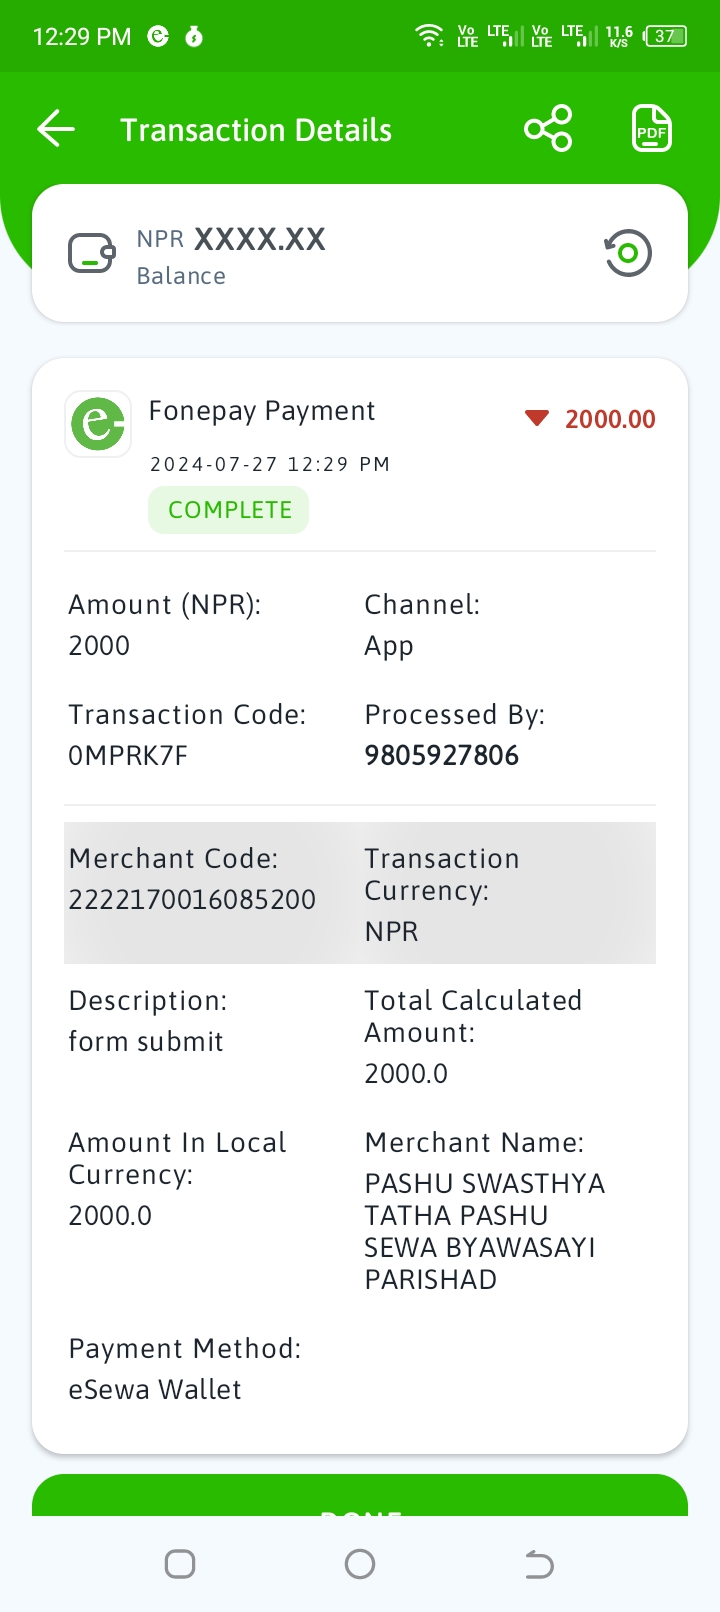Open Android recent apps square button

180,1564
